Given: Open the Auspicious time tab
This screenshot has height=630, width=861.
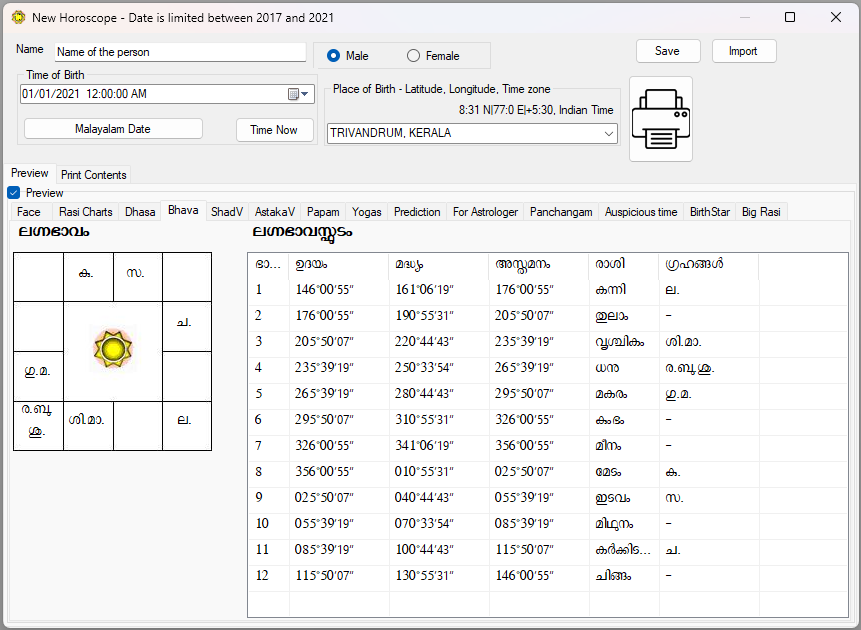Looking at the screenshot, I should [x=640, y=211].
